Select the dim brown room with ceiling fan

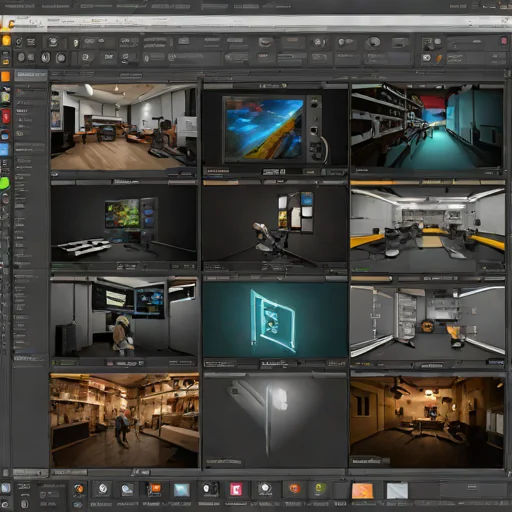tap(427, 423)
